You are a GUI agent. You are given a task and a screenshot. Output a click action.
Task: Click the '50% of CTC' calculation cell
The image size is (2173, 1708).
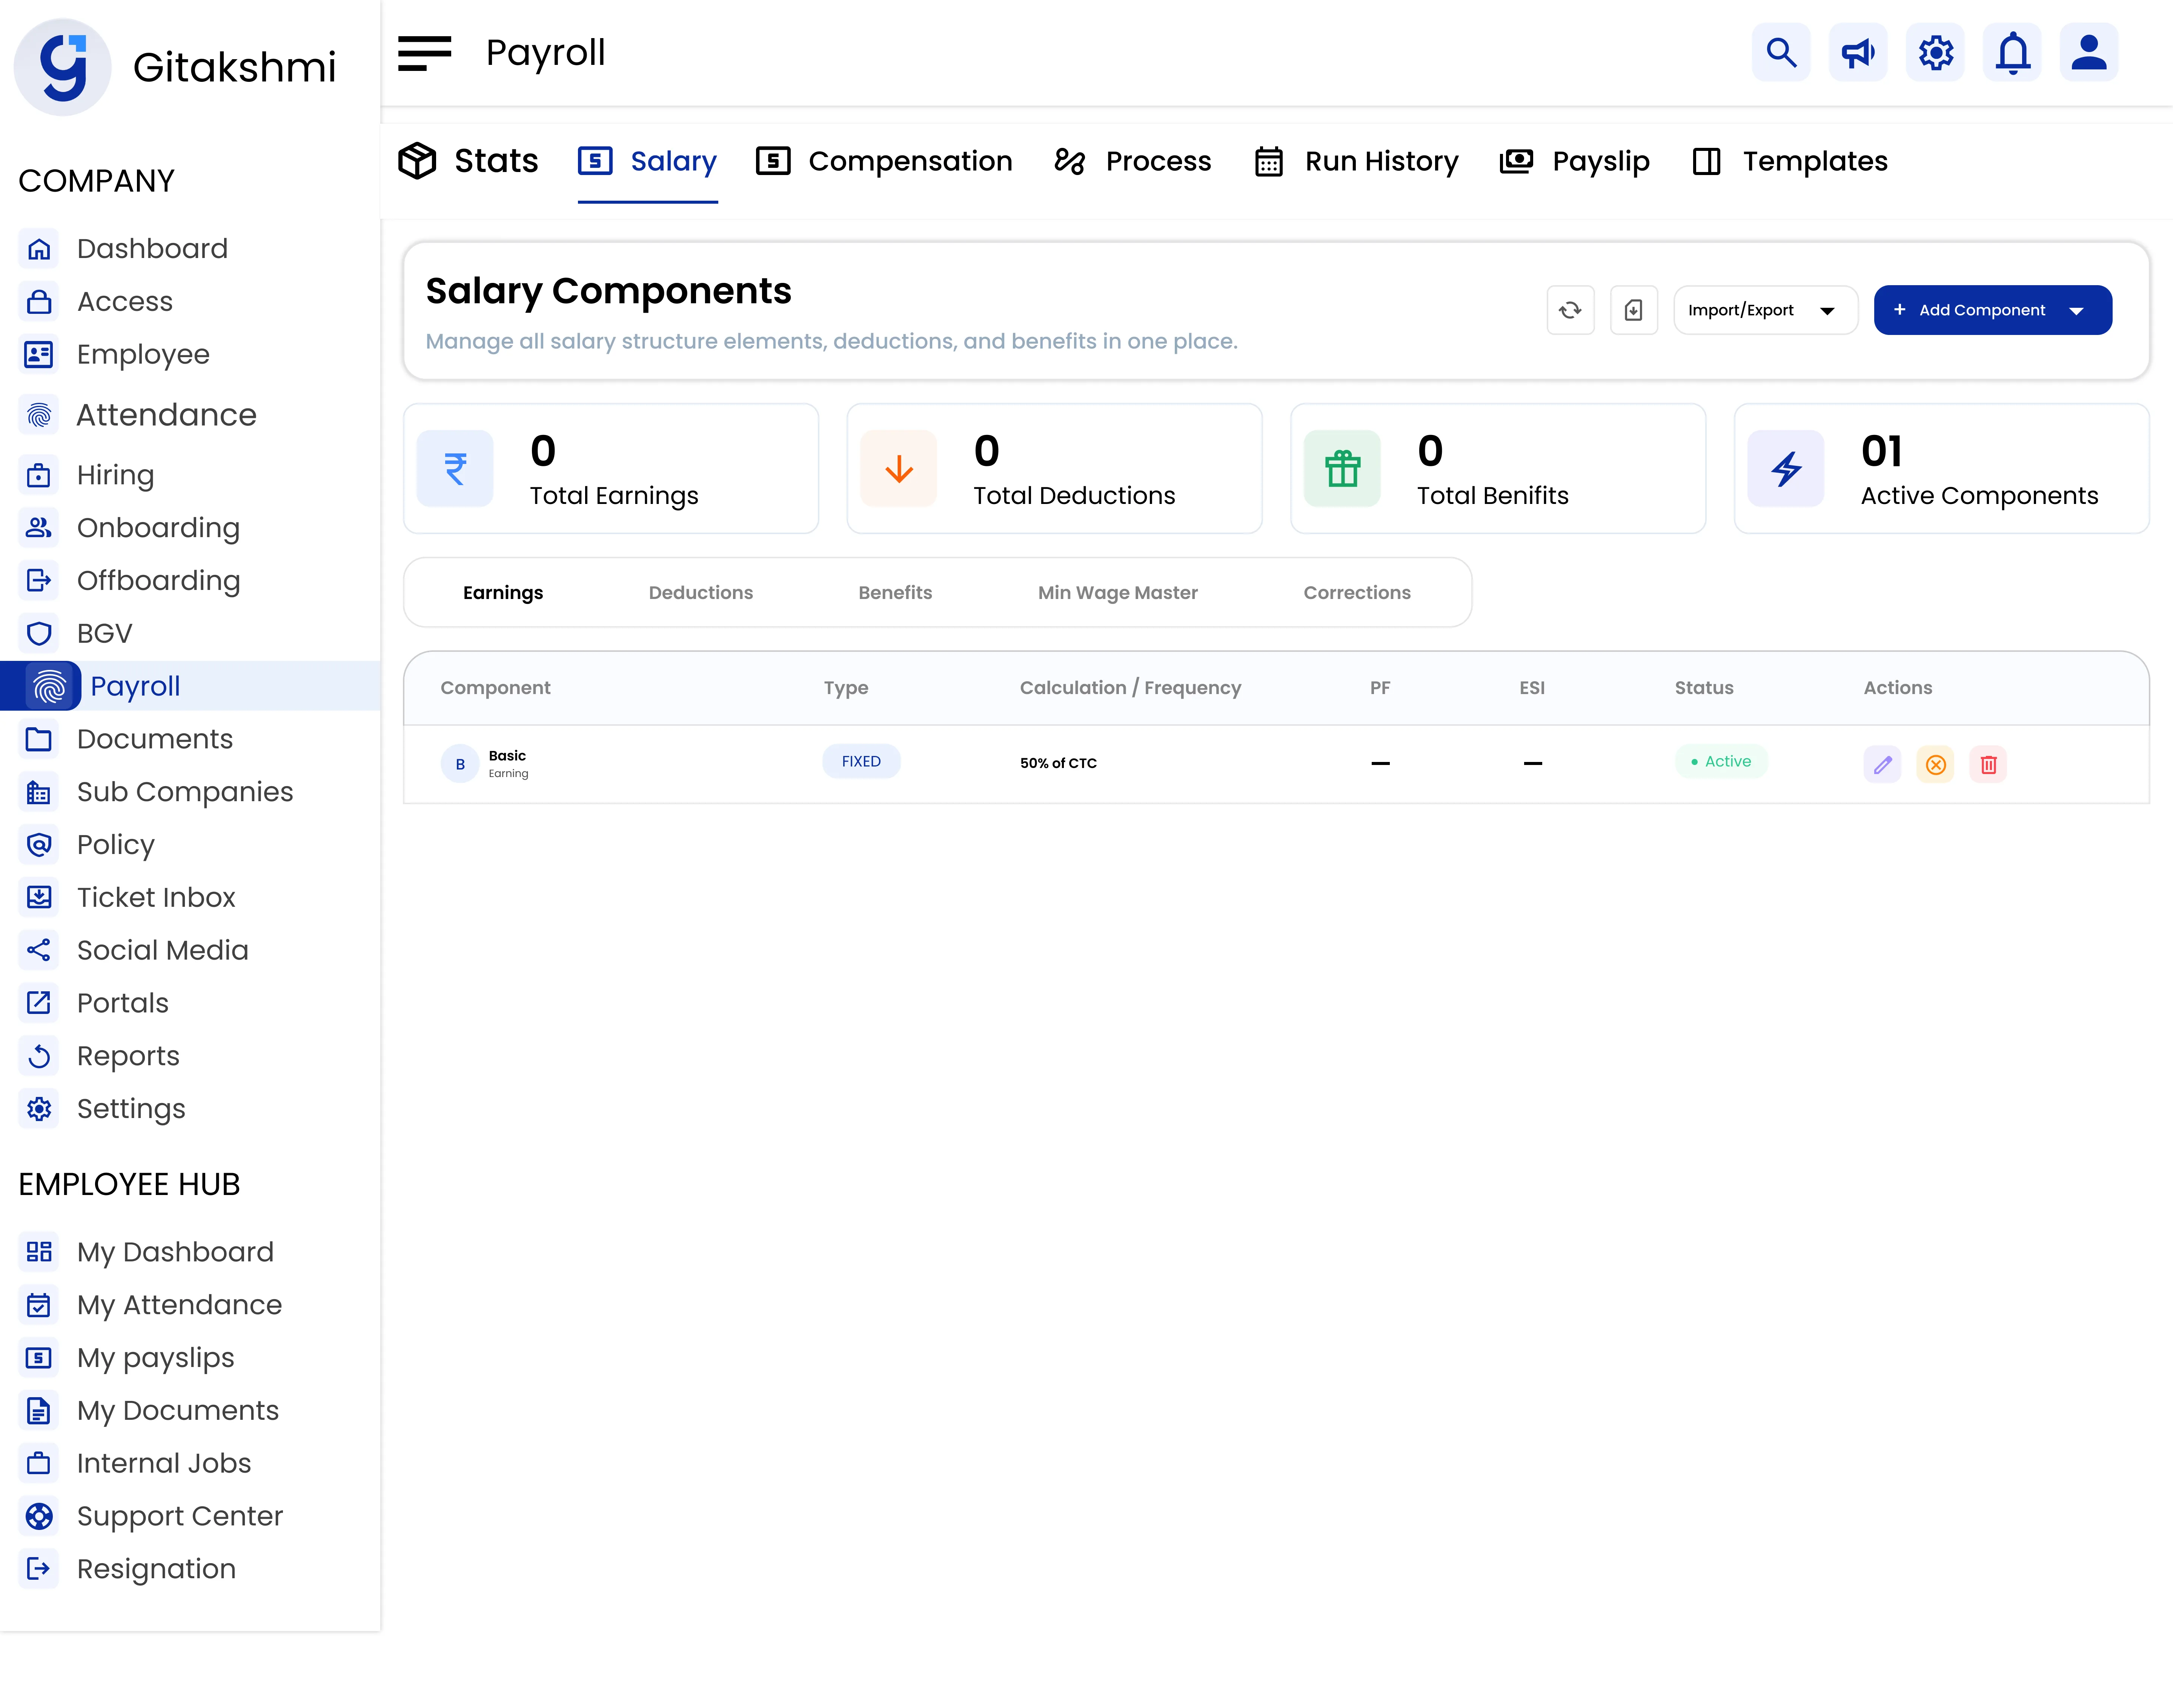tap(1058, 763)
